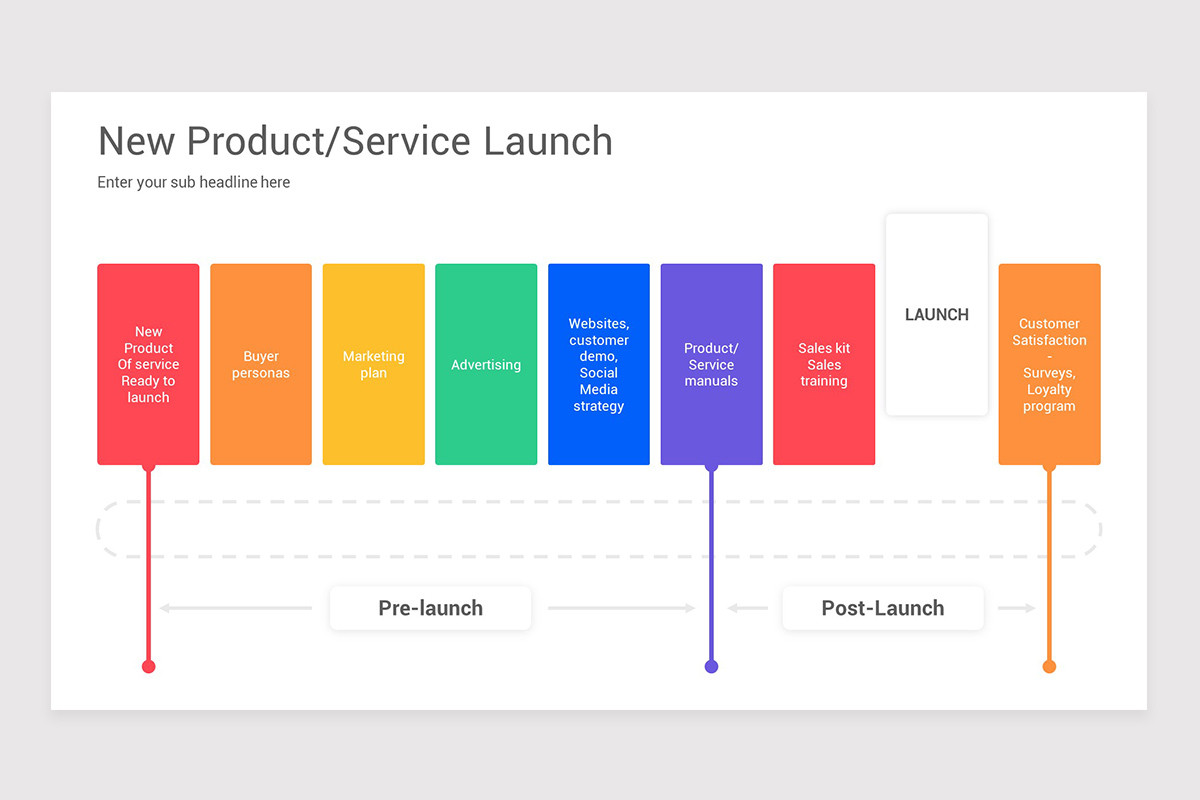Select the yellow 'Marketing plan' card

[x=373, y=364]
